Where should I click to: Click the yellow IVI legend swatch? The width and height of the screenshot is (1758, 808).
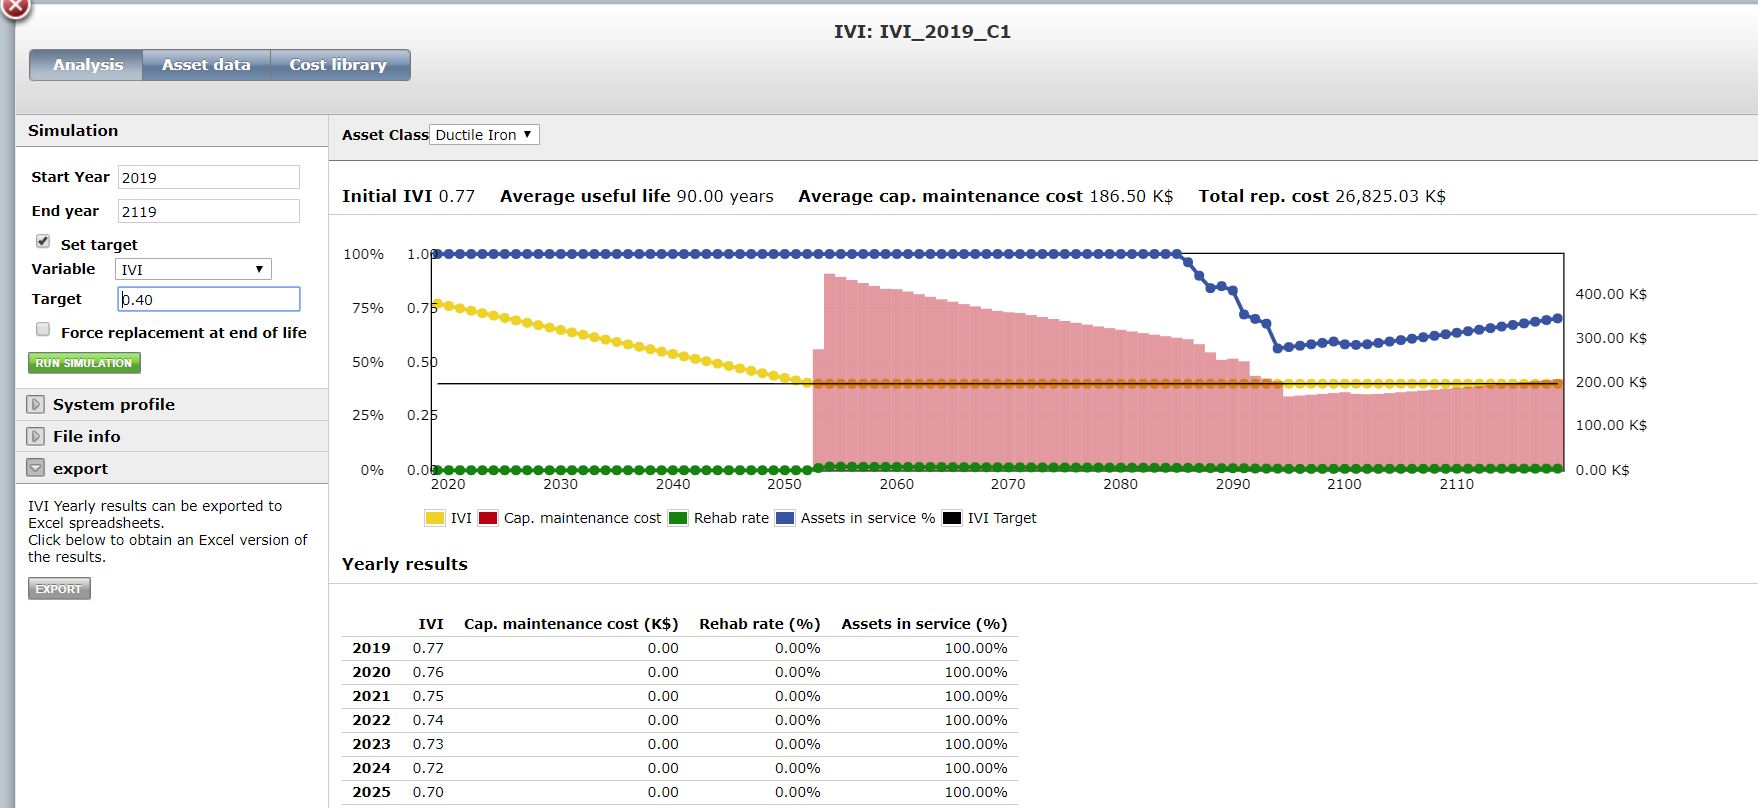point(435,518)
